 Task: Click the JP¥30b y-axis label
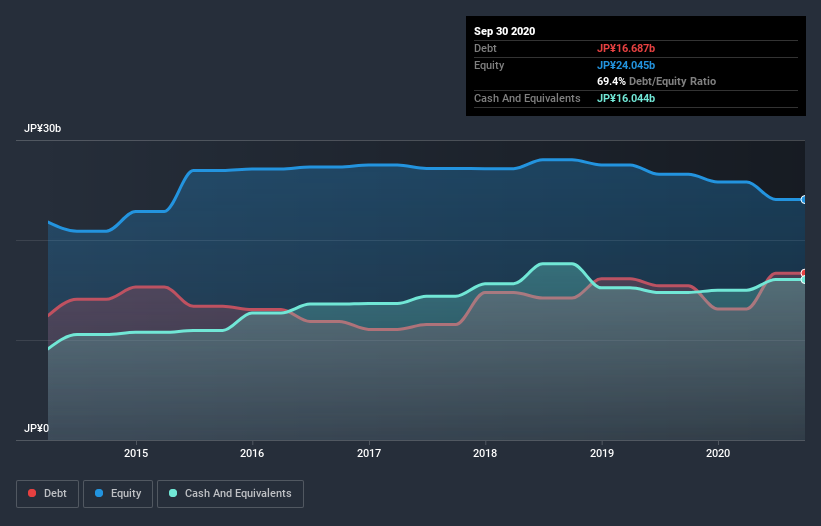pos(42,128)
